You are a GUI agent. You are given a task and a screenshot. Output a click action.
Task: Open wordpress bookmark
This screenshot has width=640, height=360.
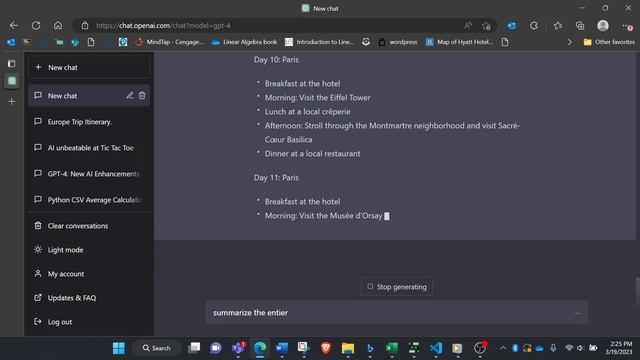398,42
